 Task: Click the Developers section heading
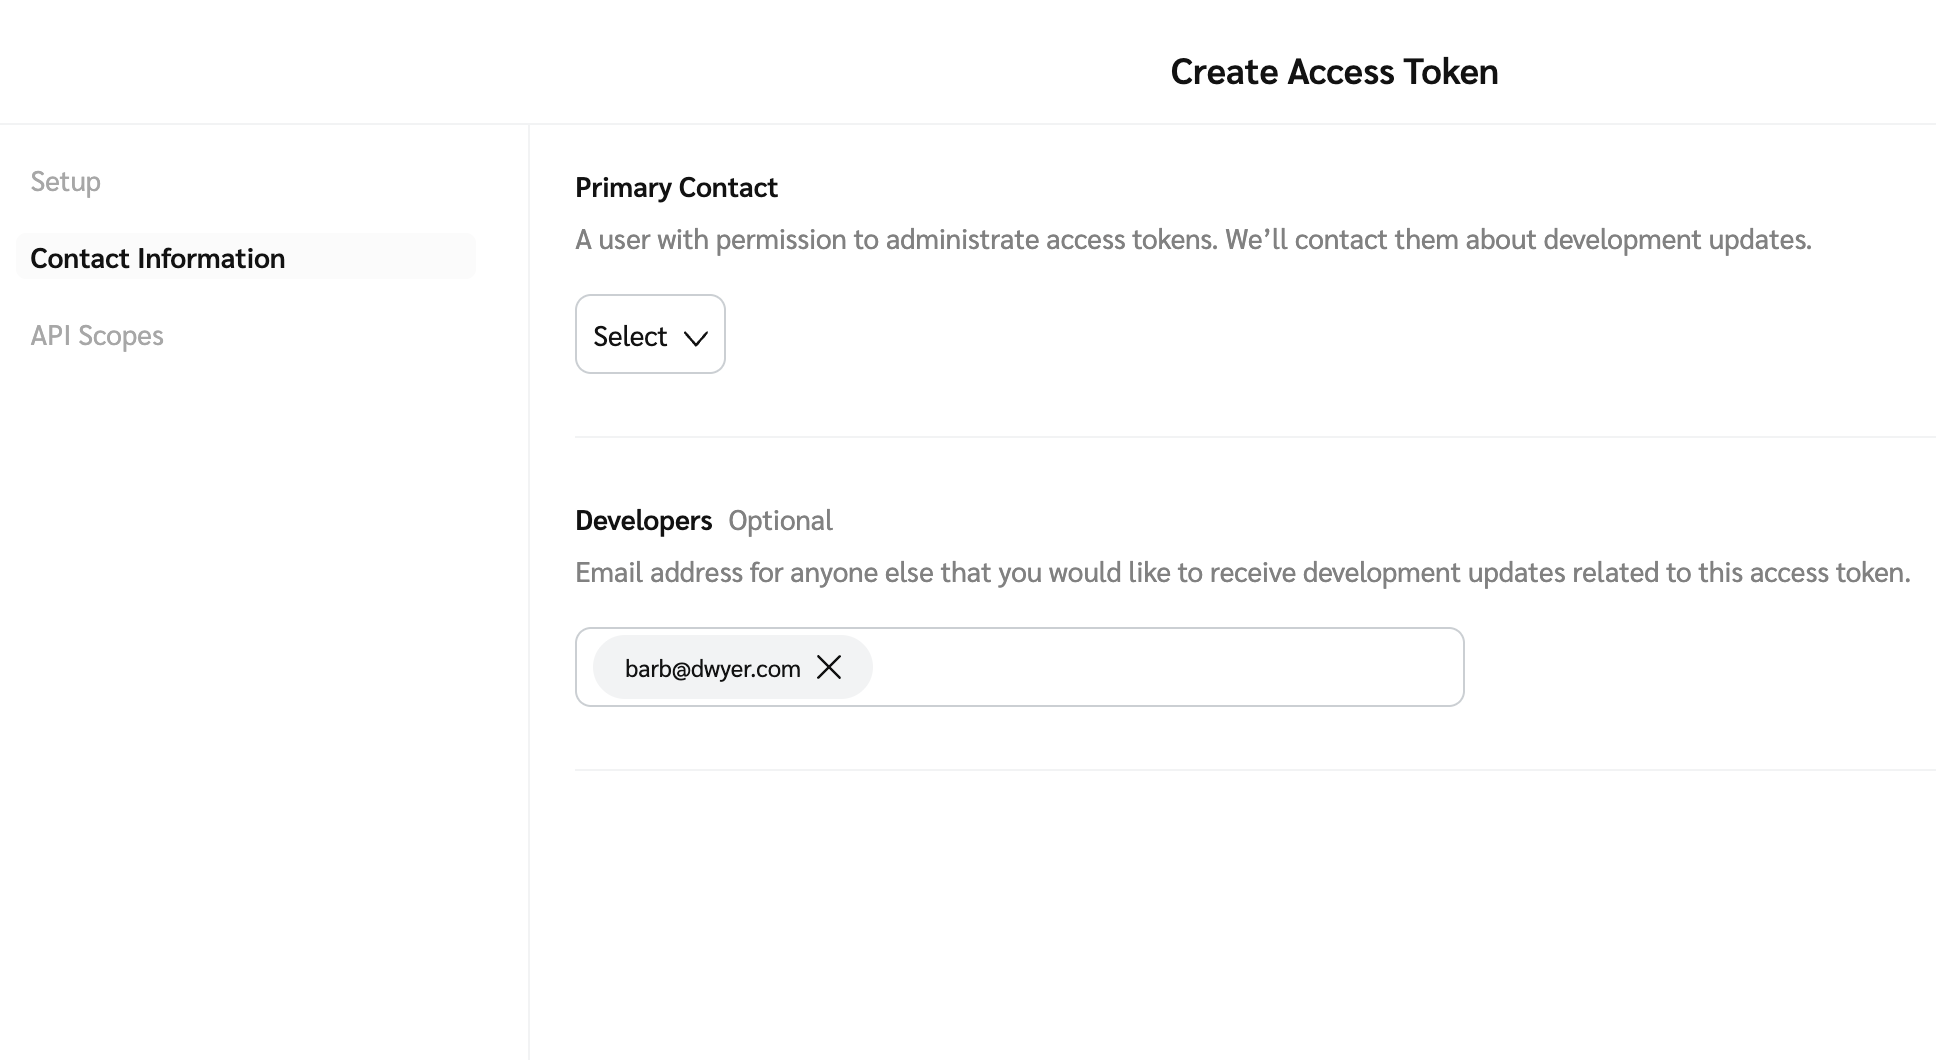tap(643, 521)
